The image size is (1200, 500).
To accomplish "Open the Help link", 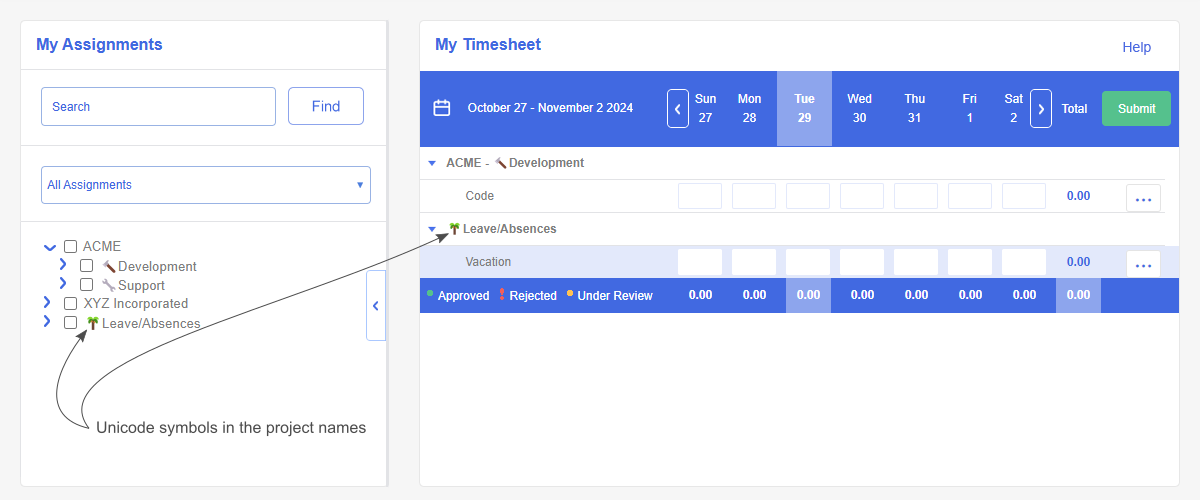I will 1136,47.
